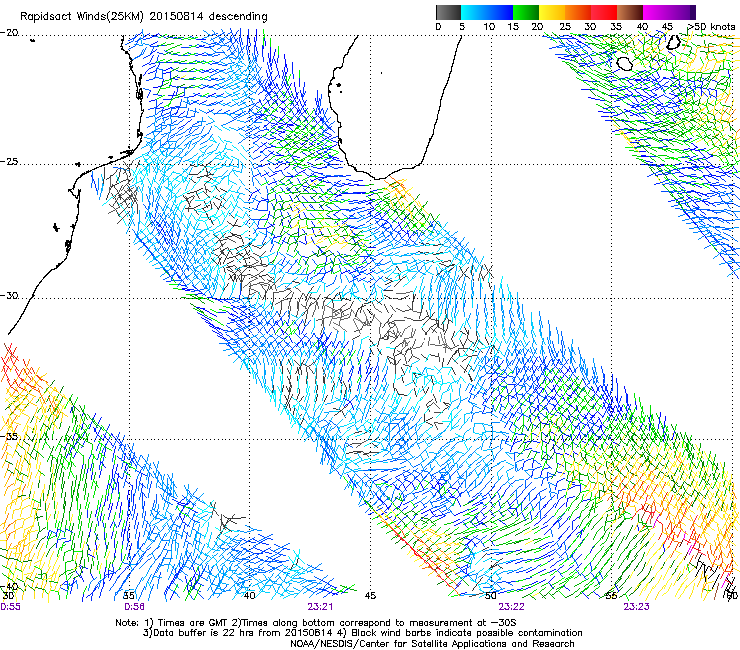
Task: Click the '45' legend scale label
Action: coord(667,27)
